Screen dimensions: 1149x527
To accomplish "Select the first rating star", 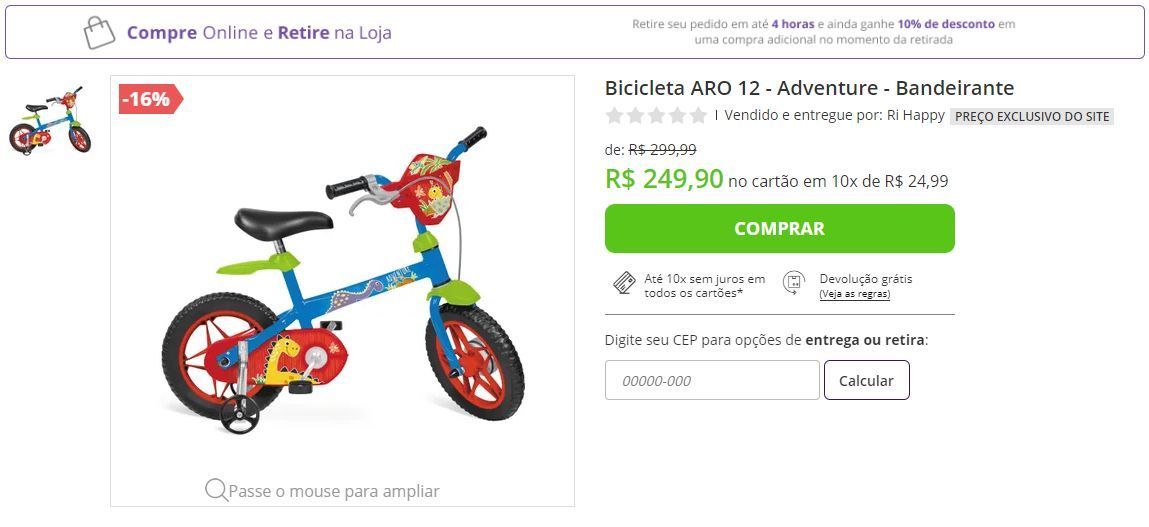I will click(614, 115).
